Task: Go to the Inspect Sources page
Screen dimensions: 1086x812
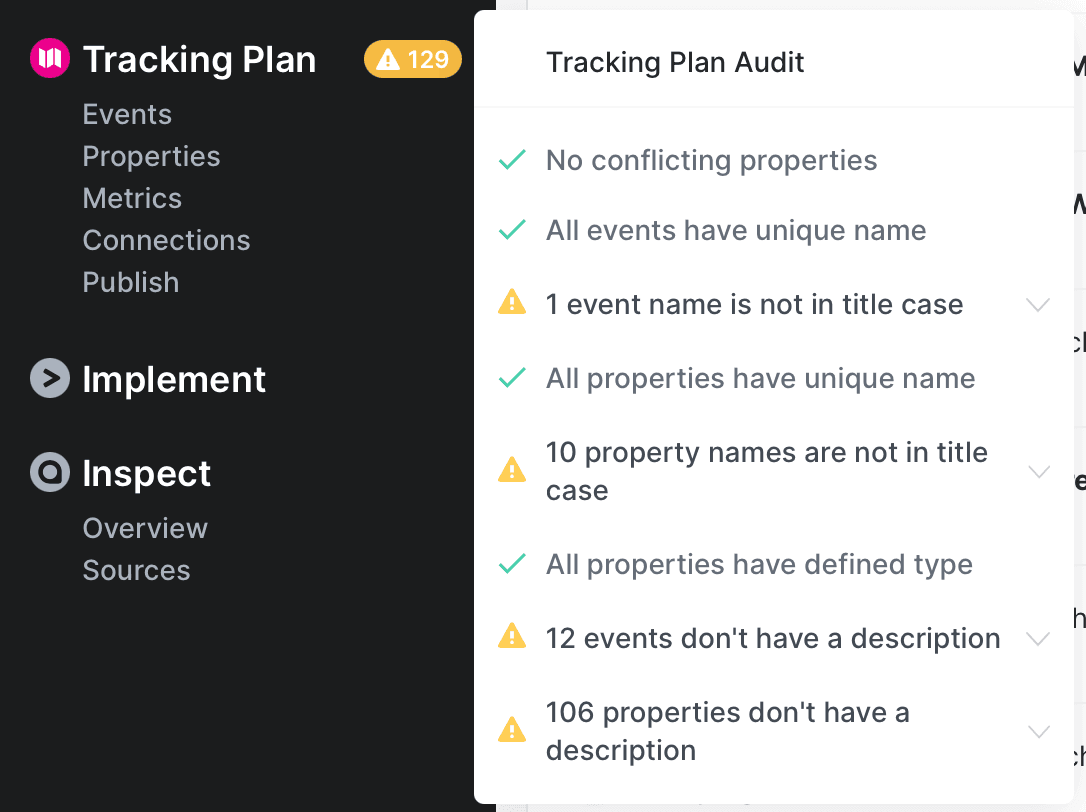Action: tap(136, 570)
